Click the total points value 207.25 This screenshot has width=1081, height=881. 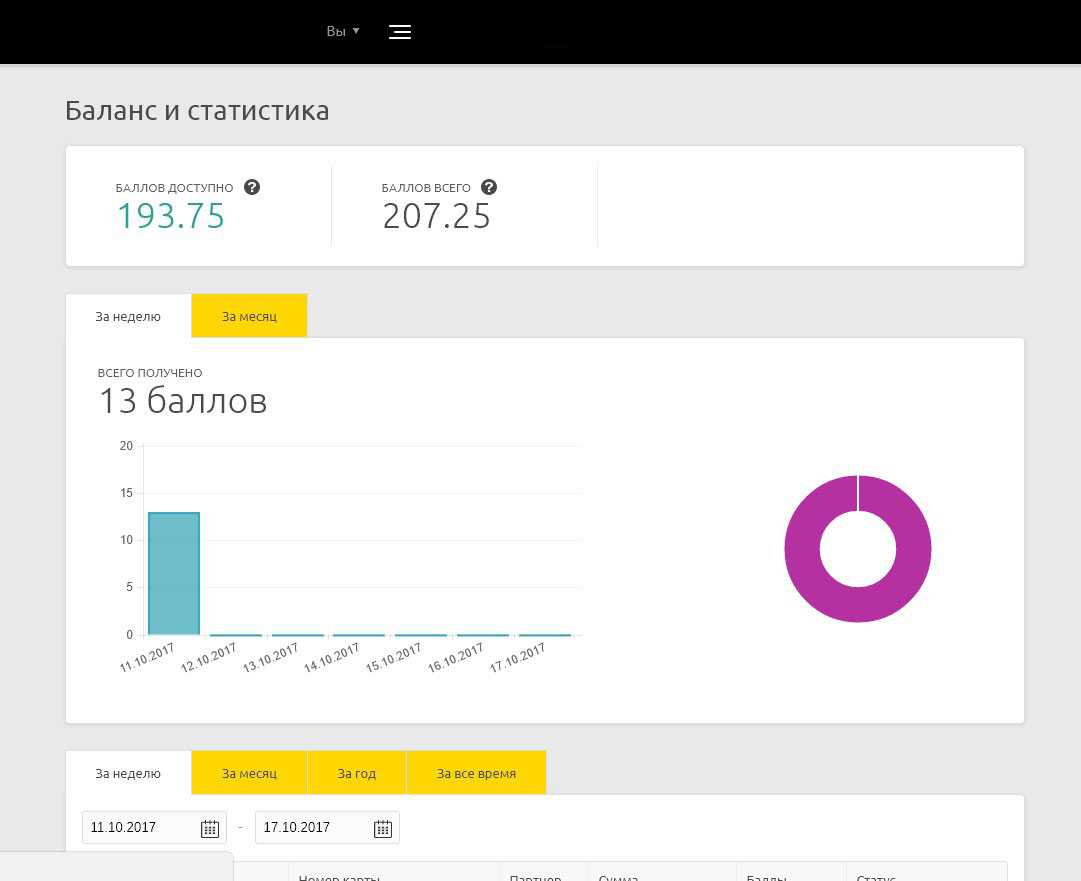437,216
